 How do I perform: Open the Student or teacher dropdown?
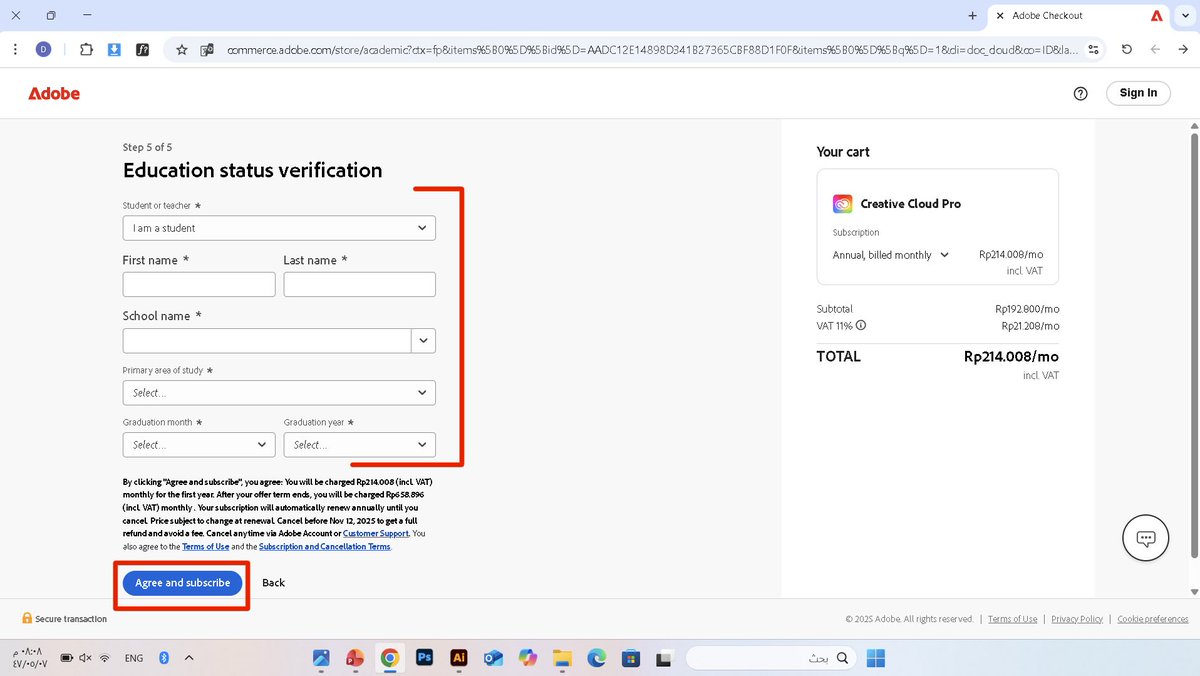coord(279,228)
